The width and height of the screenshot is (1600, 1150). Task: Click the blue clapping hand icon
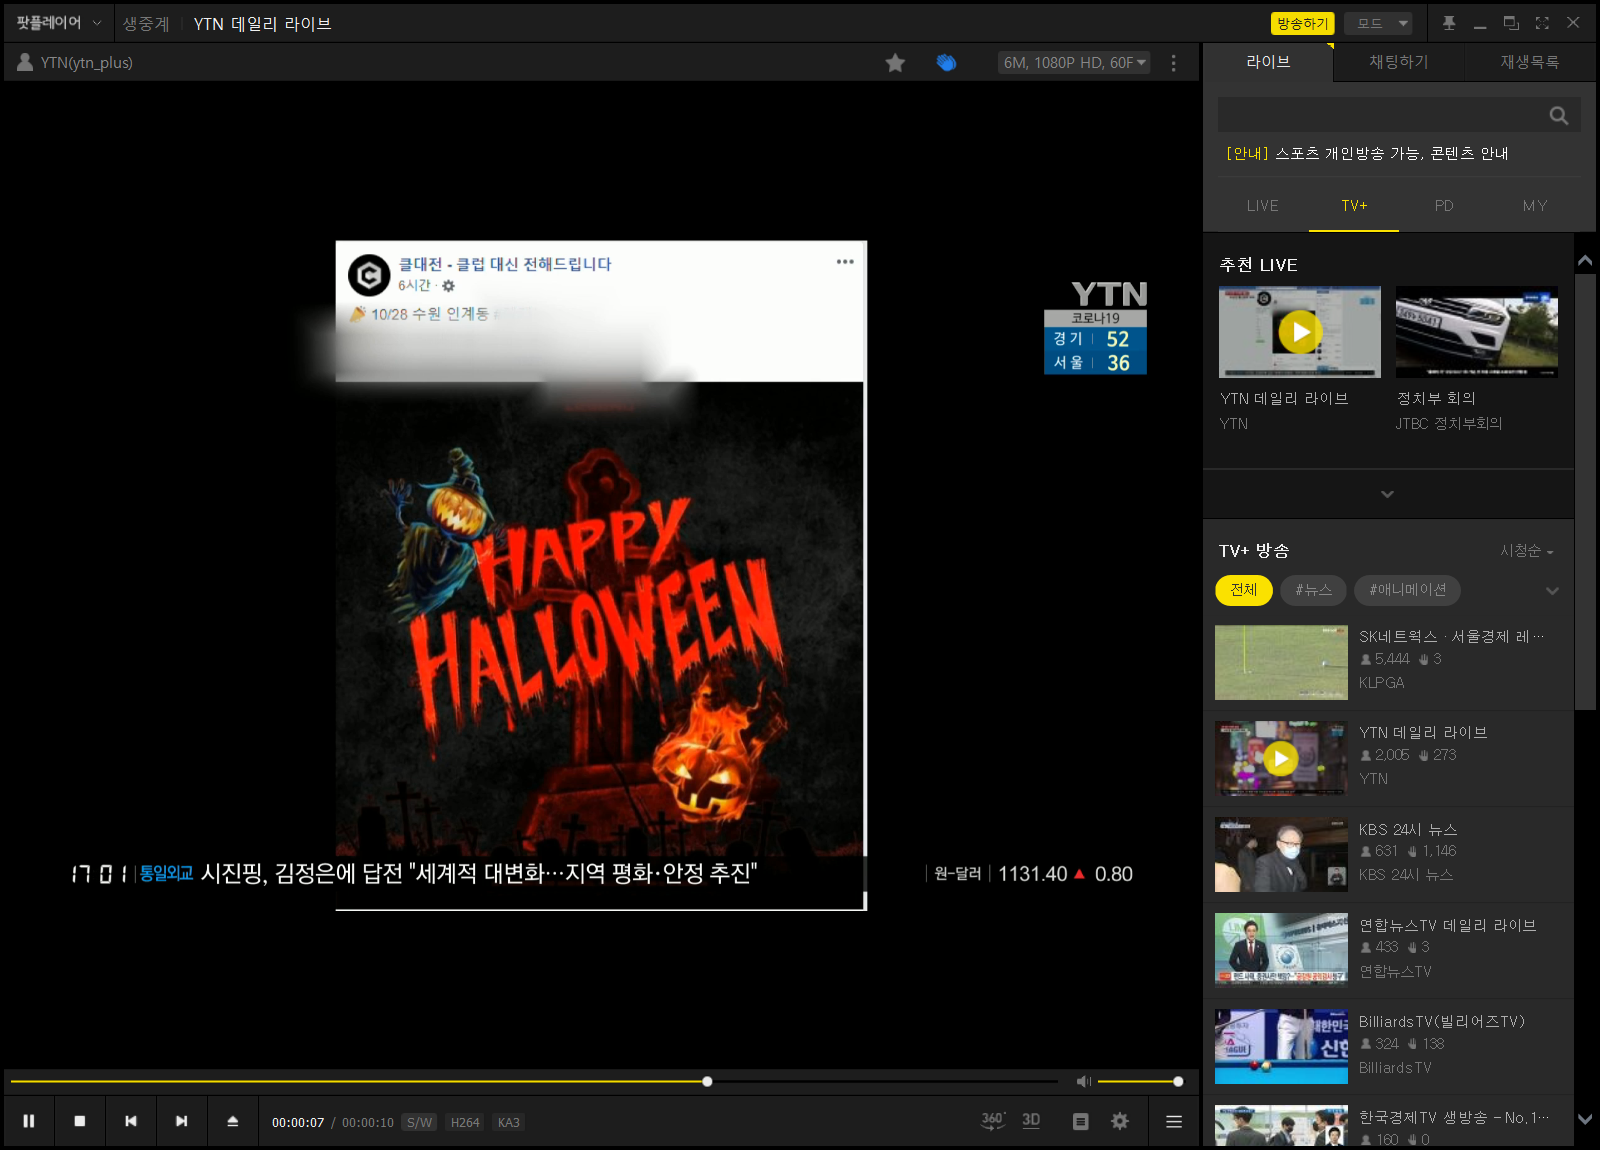point(946,63)
